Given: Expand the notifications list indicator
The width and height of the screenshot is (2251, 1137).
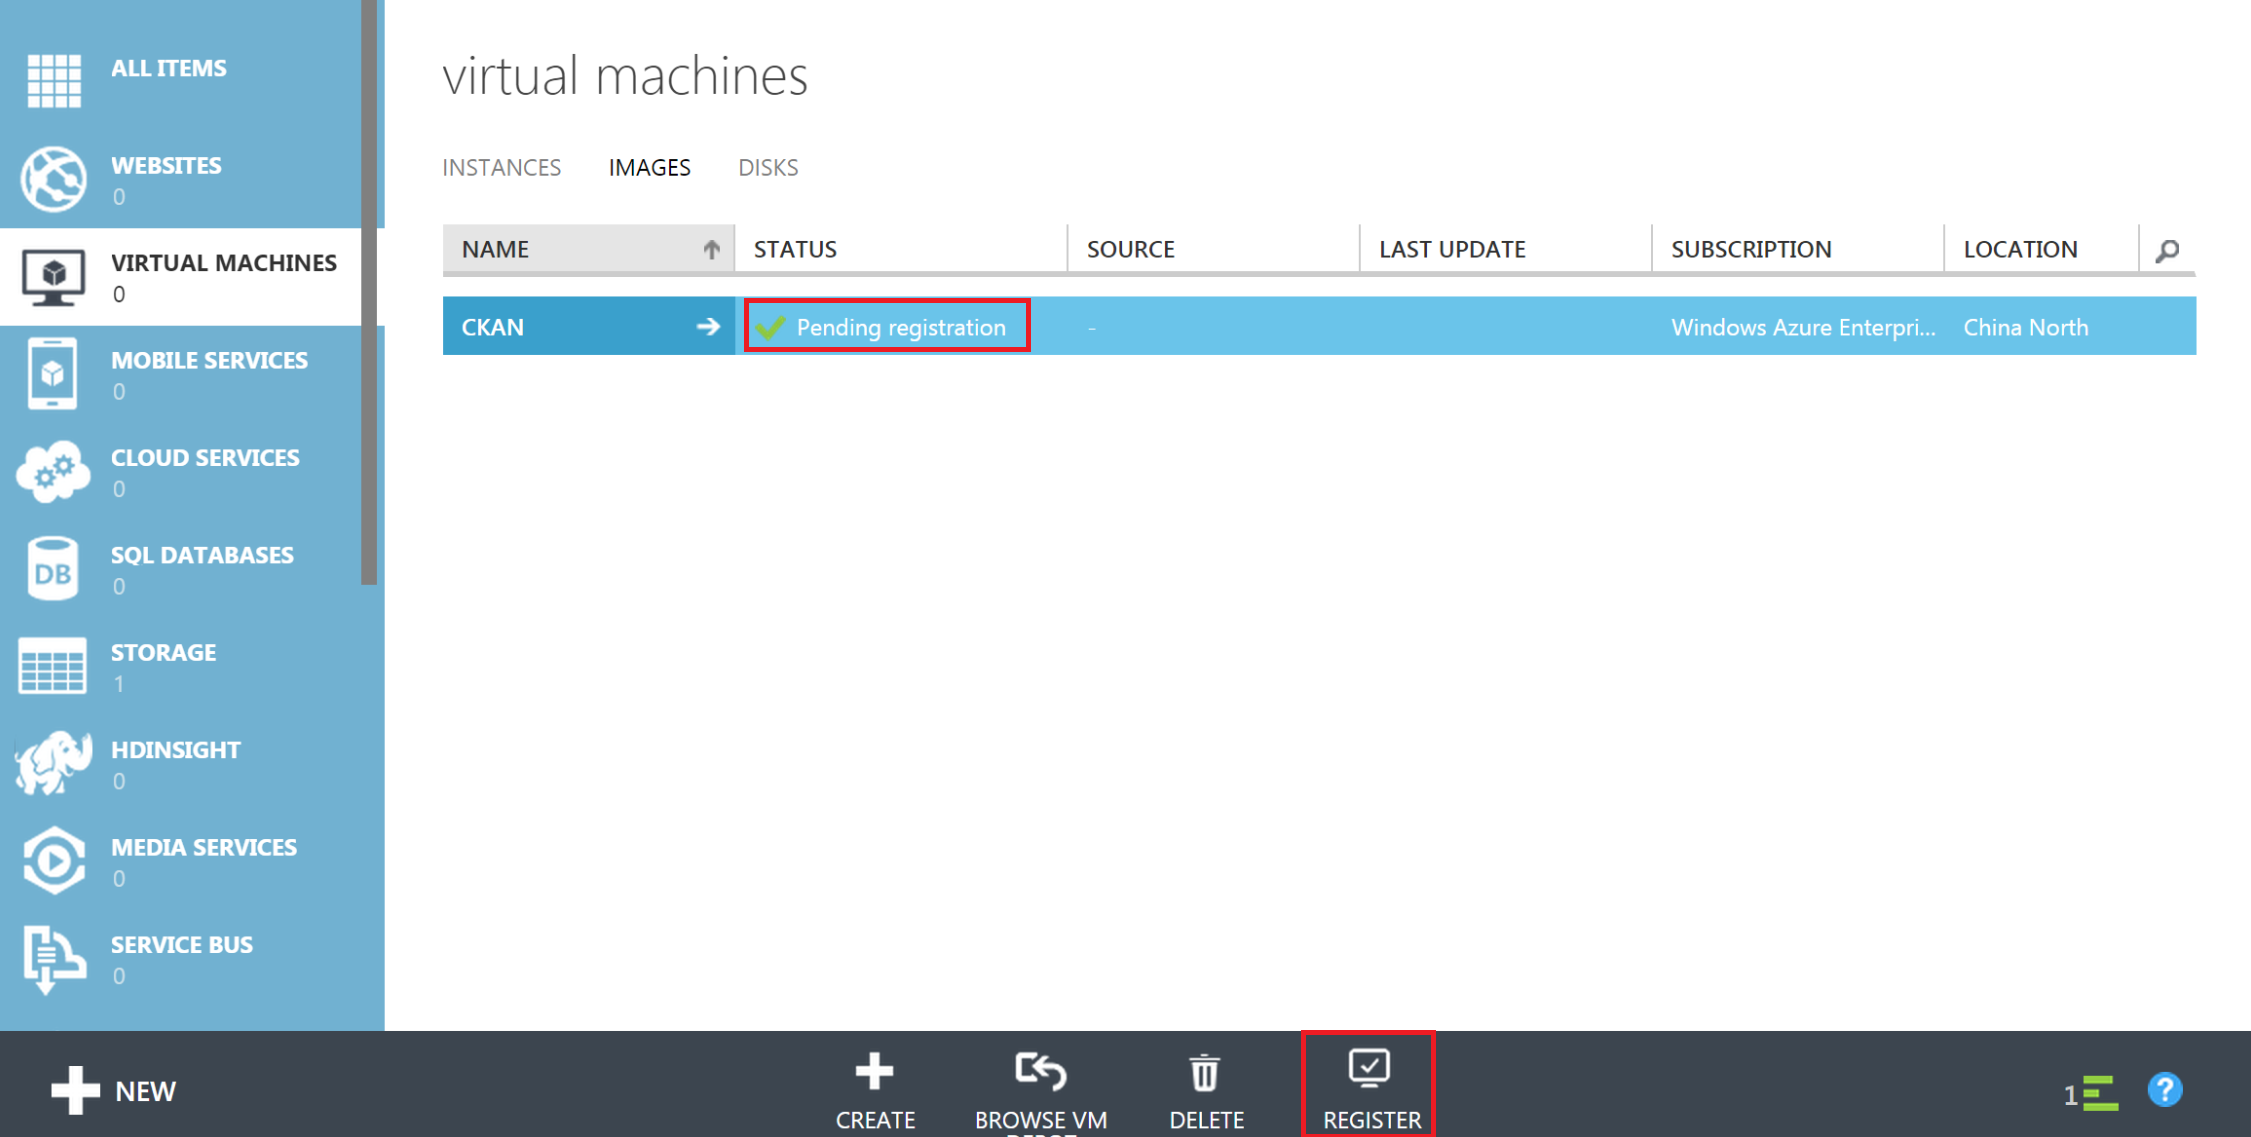Looking at the screenshot, I should pos(2092,1093).
